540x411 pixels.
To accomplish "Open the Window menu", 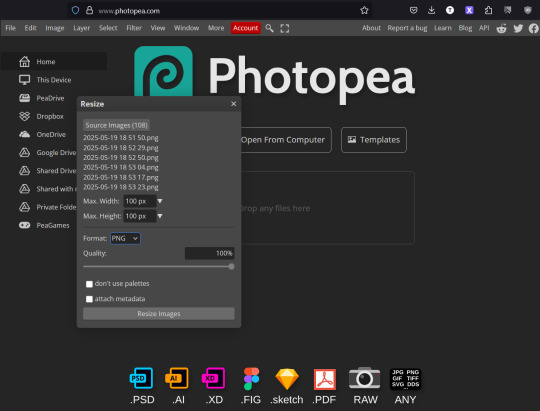I will coord(186,28).
